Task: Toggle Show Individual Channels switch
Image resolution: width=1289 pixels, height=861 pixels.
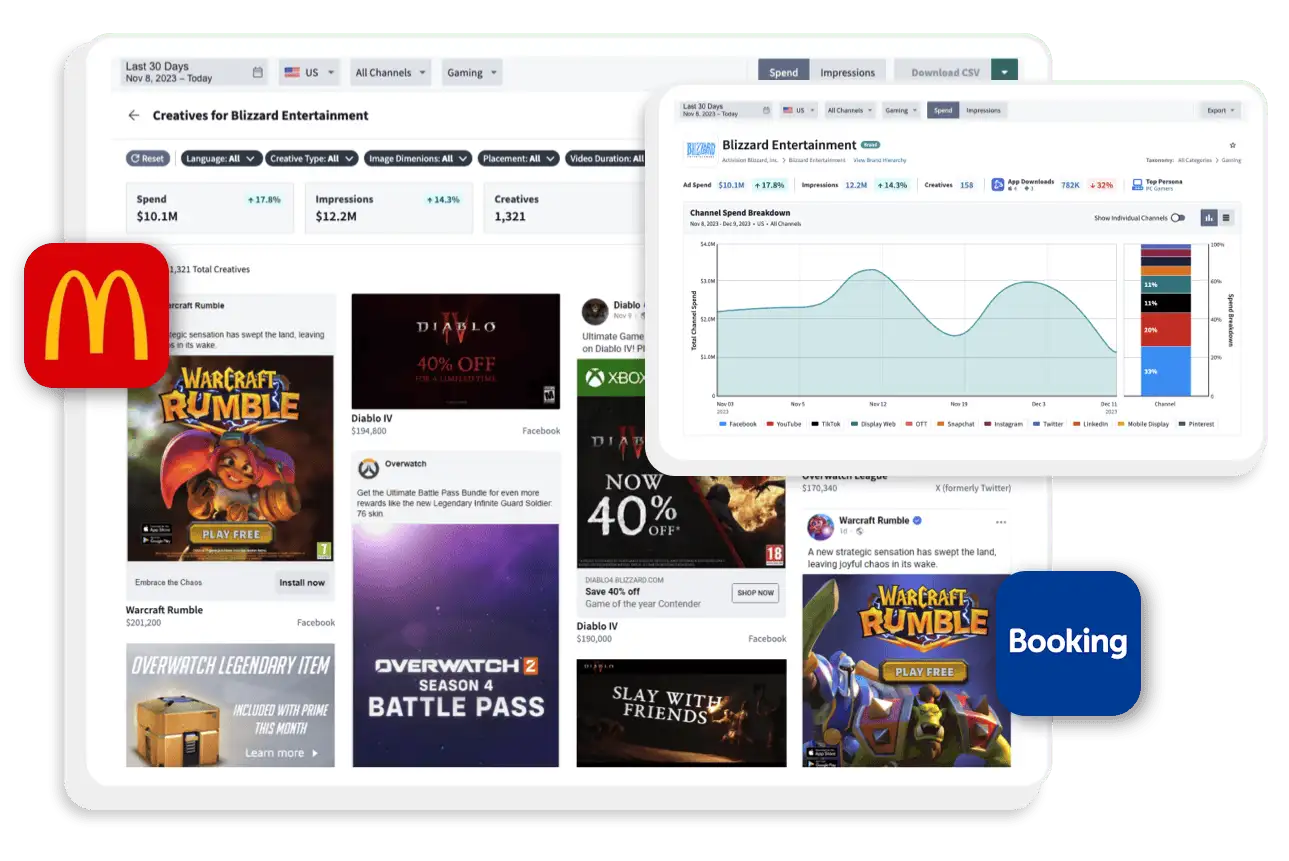Action: (x=1177, y=218)
